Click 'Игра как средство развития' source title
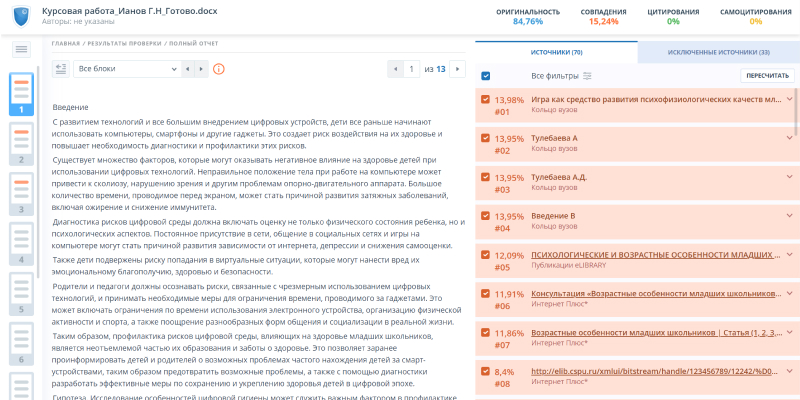800x400 pixels. point(656,99)
